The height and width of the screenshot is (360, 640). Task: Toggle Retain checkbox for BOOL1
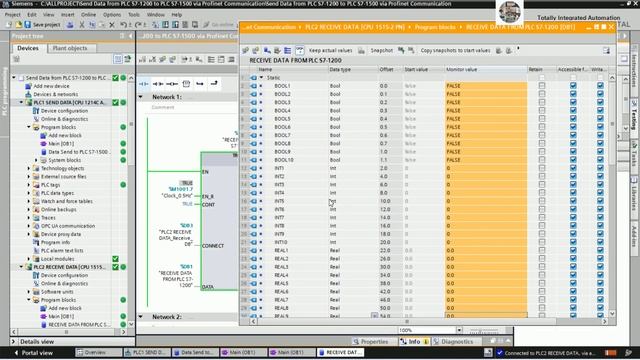[542, 86]
